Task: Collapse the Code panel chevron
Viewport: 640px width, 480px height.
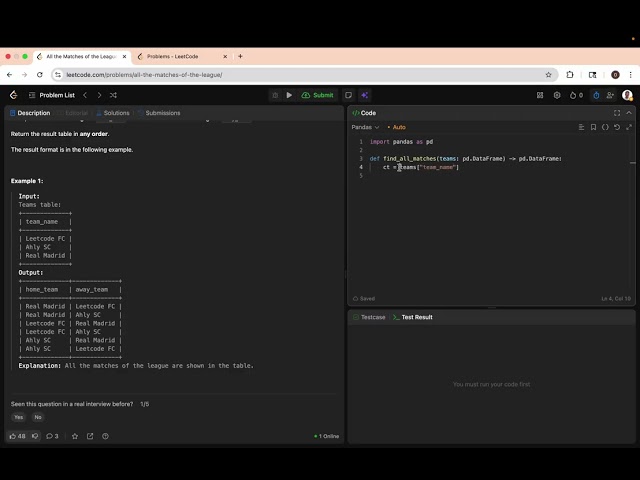Action: coord(629,113)
